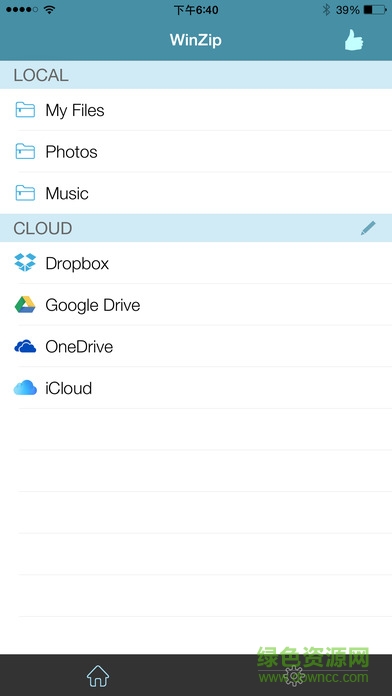Open the Music folder icon

tap(25, 193)
